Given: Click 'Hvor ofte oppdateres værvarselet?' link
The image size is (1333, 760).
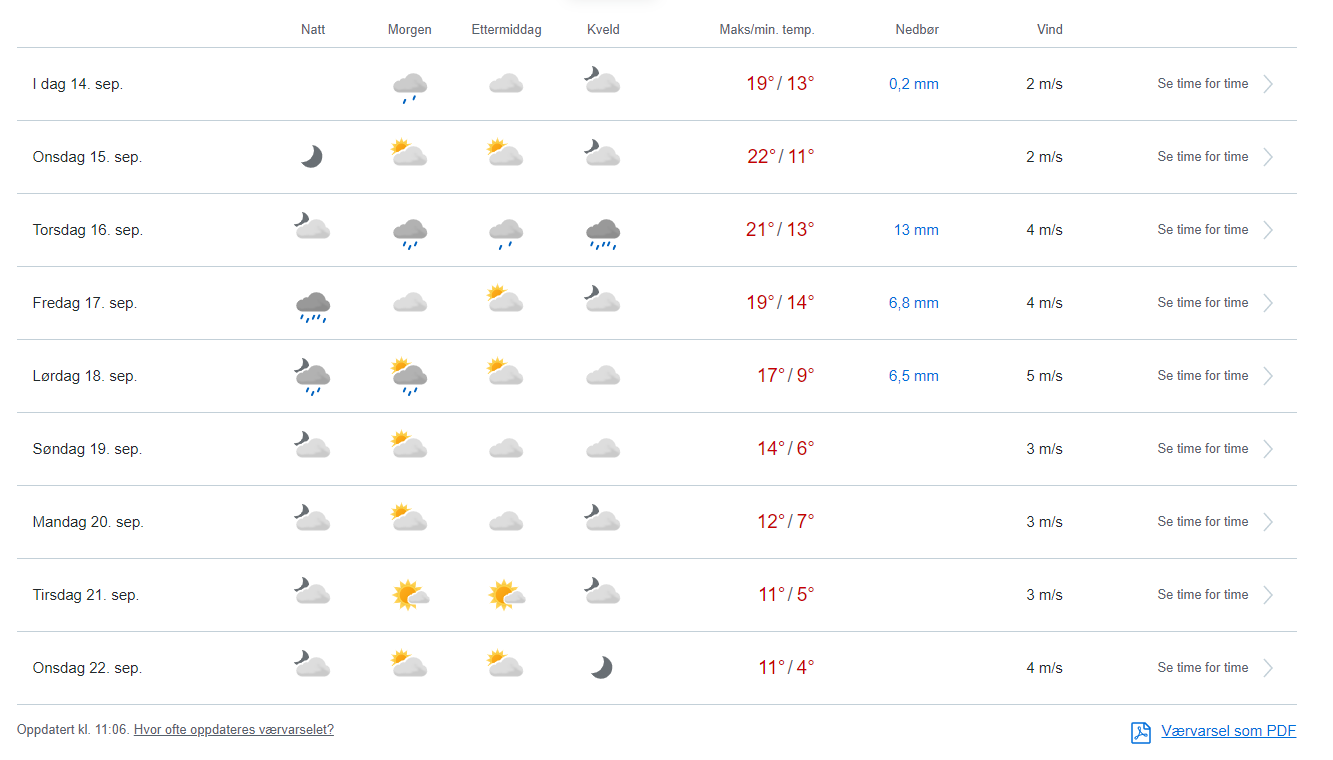Looking at the screenshot, I should tap(234, 730).
